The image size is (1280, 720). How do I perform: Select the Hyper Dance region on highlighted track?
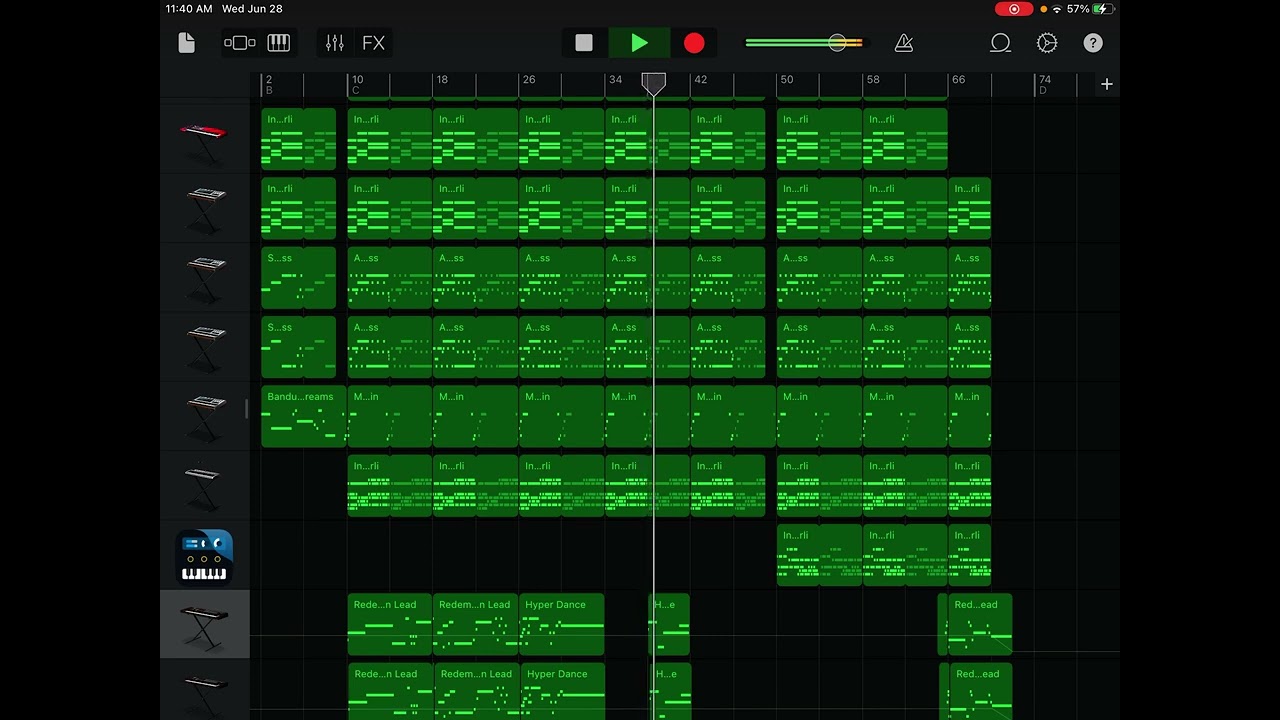point(561,624)
